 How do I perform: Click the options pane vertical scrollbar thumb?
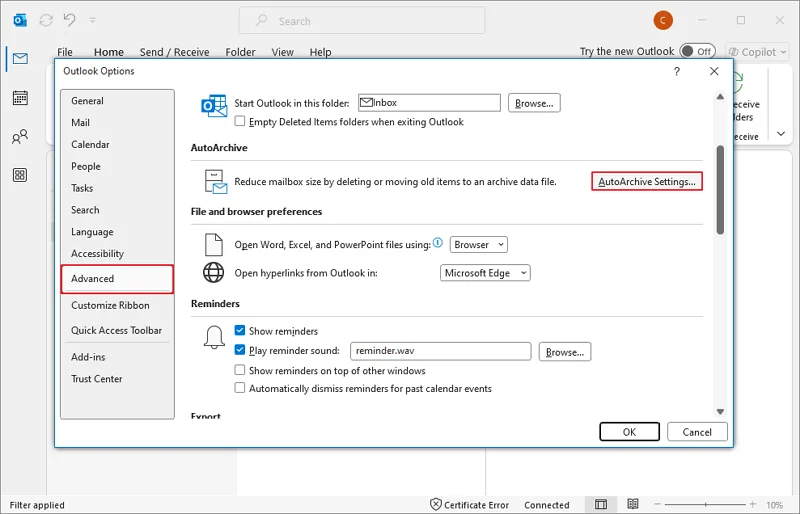[720, 190]
